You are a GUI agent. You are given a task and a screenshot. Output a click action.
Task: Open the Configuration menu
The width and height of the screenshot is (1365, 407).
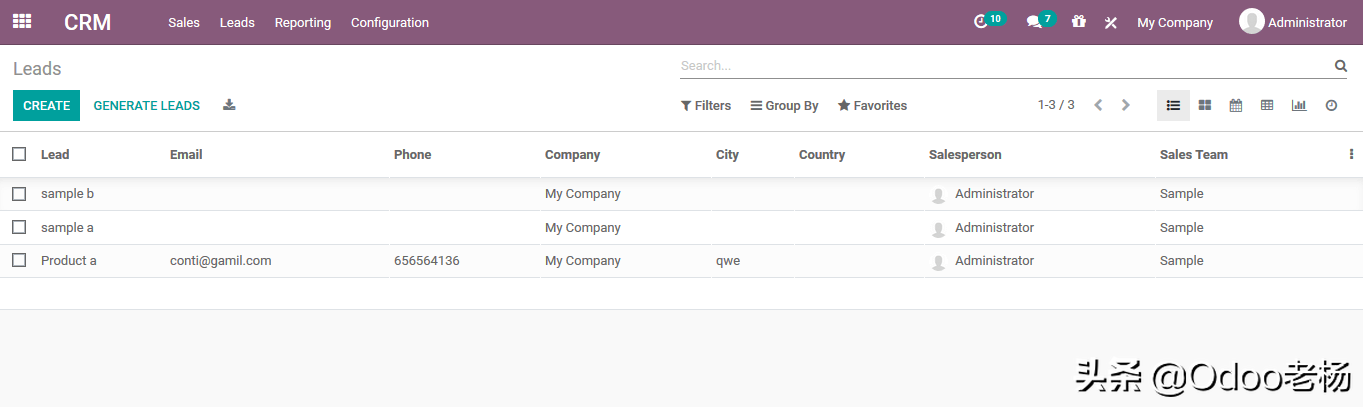[x=390, y=22]
